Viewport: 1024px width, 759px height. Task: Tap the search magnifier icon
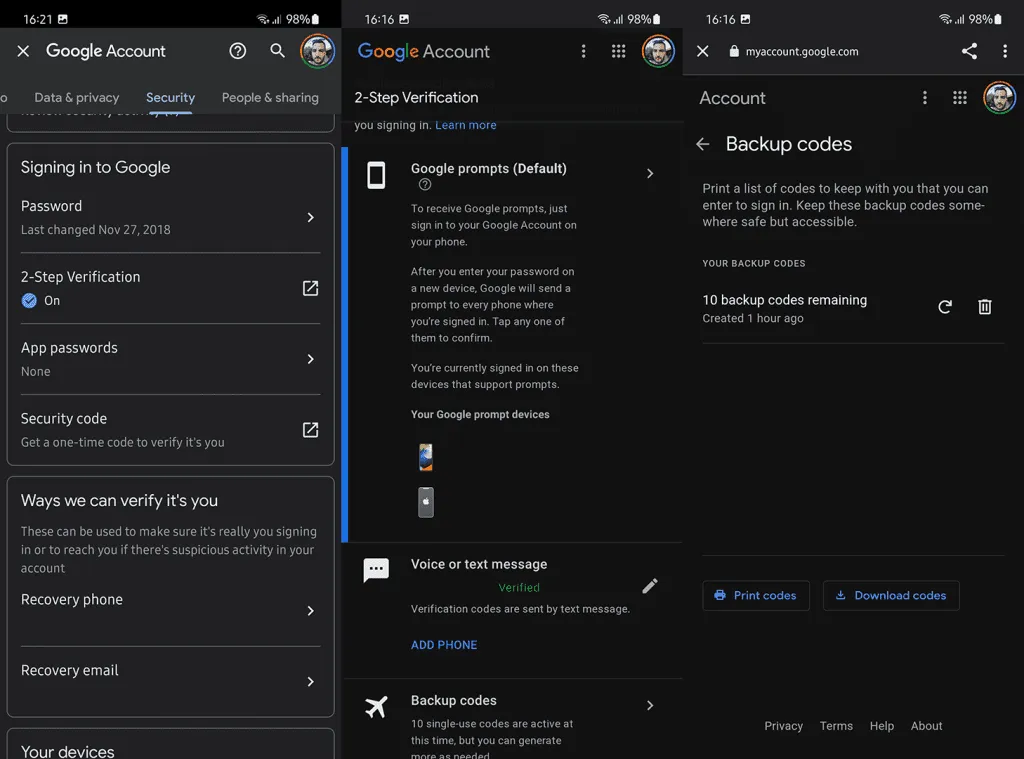278,51
